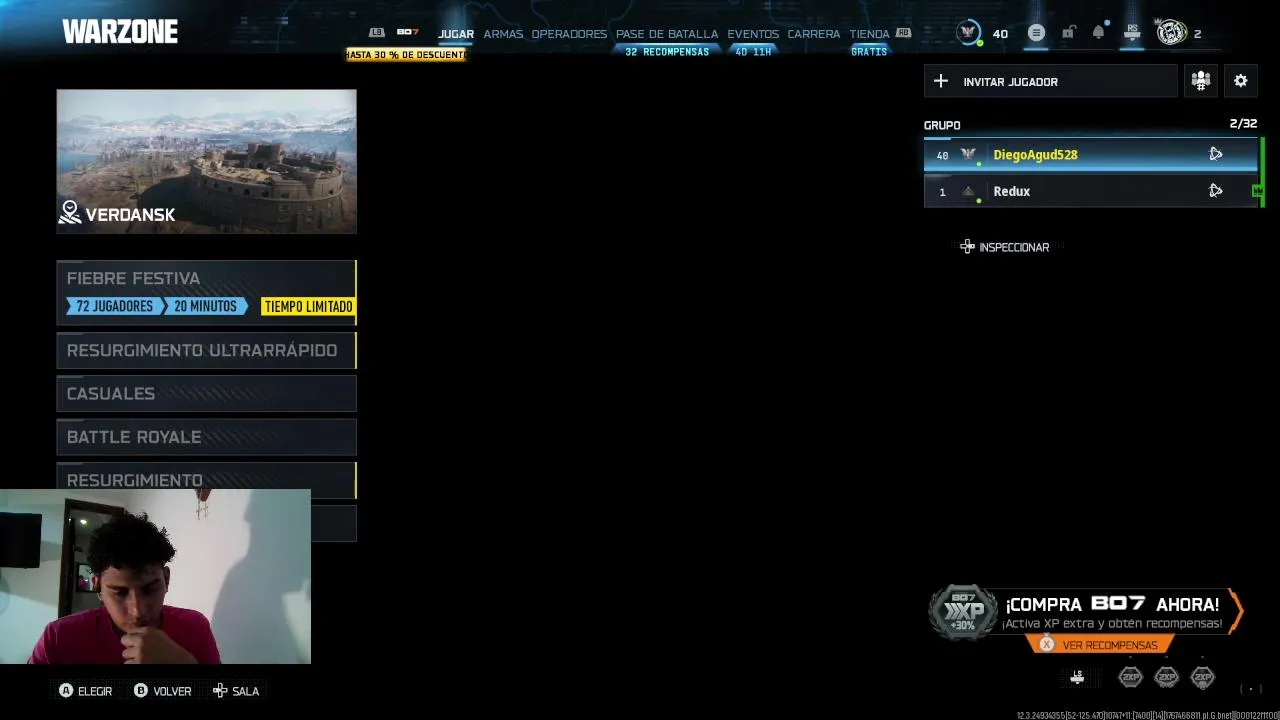Image resolution: width=1280 pixels, height=720 pixels.
Task: Click the rank icon beside Redux
Action: pyautogui.click(x=968, y=191)
